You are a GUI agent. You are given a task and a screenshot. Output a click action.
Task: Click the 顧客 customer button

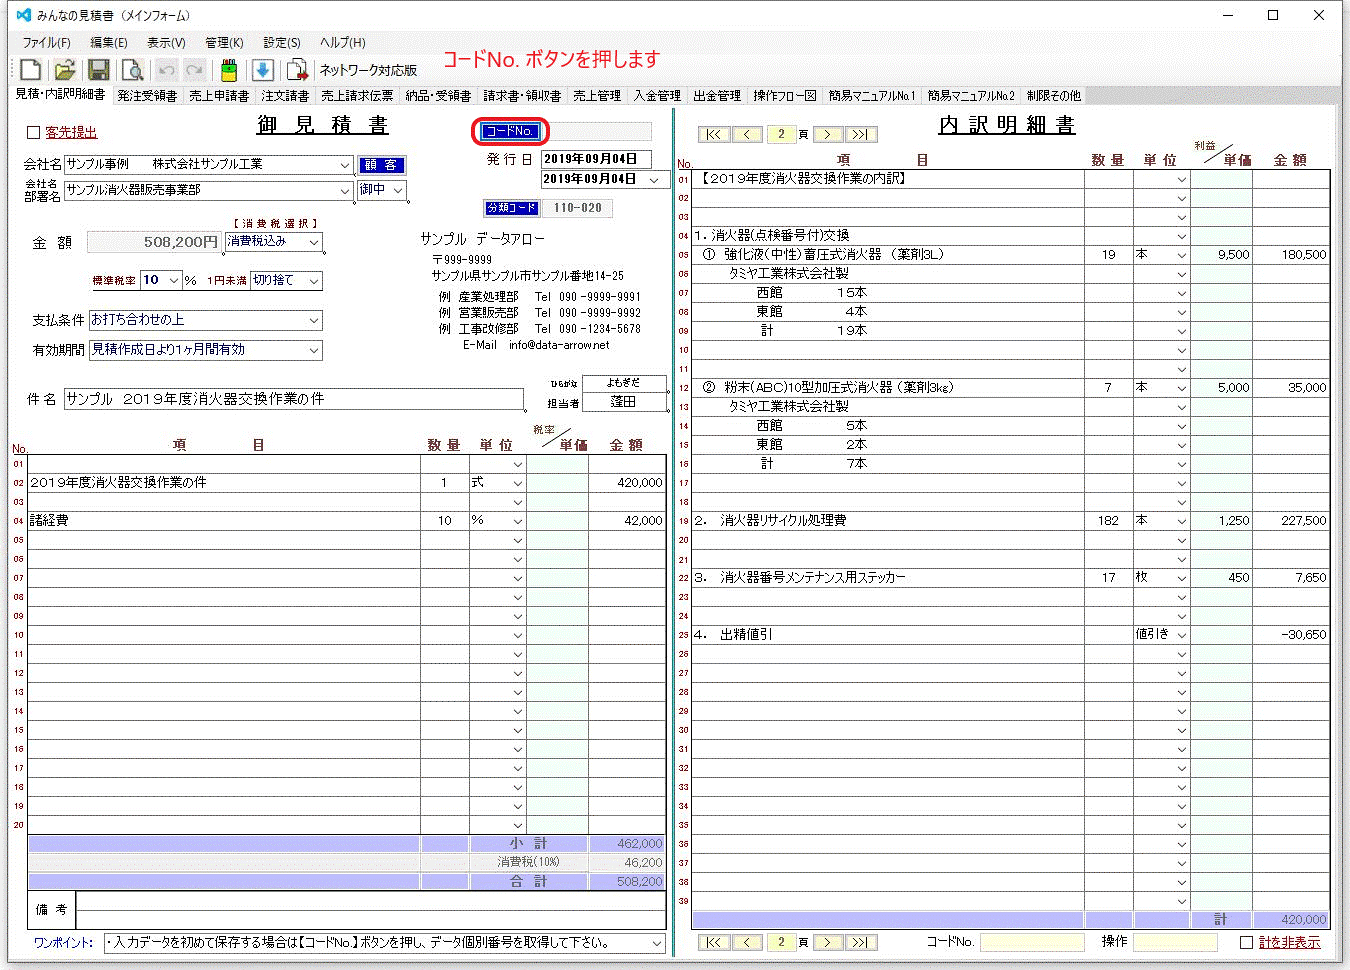[381, 165]
